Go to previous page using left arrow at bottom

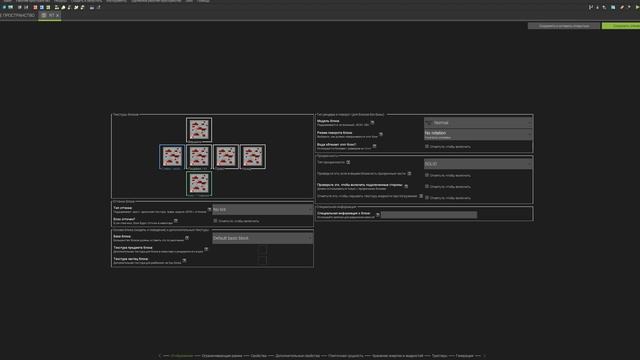160,356
